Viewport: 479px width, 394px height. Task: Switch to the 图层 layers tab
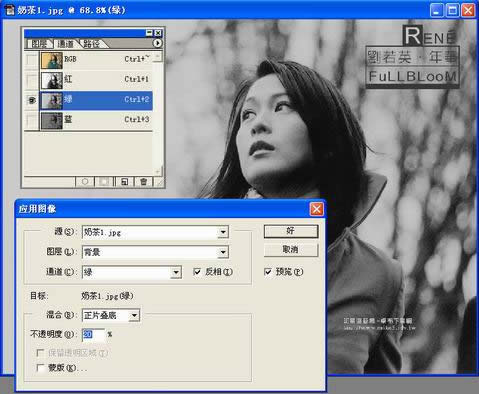[x=39, y=44]
